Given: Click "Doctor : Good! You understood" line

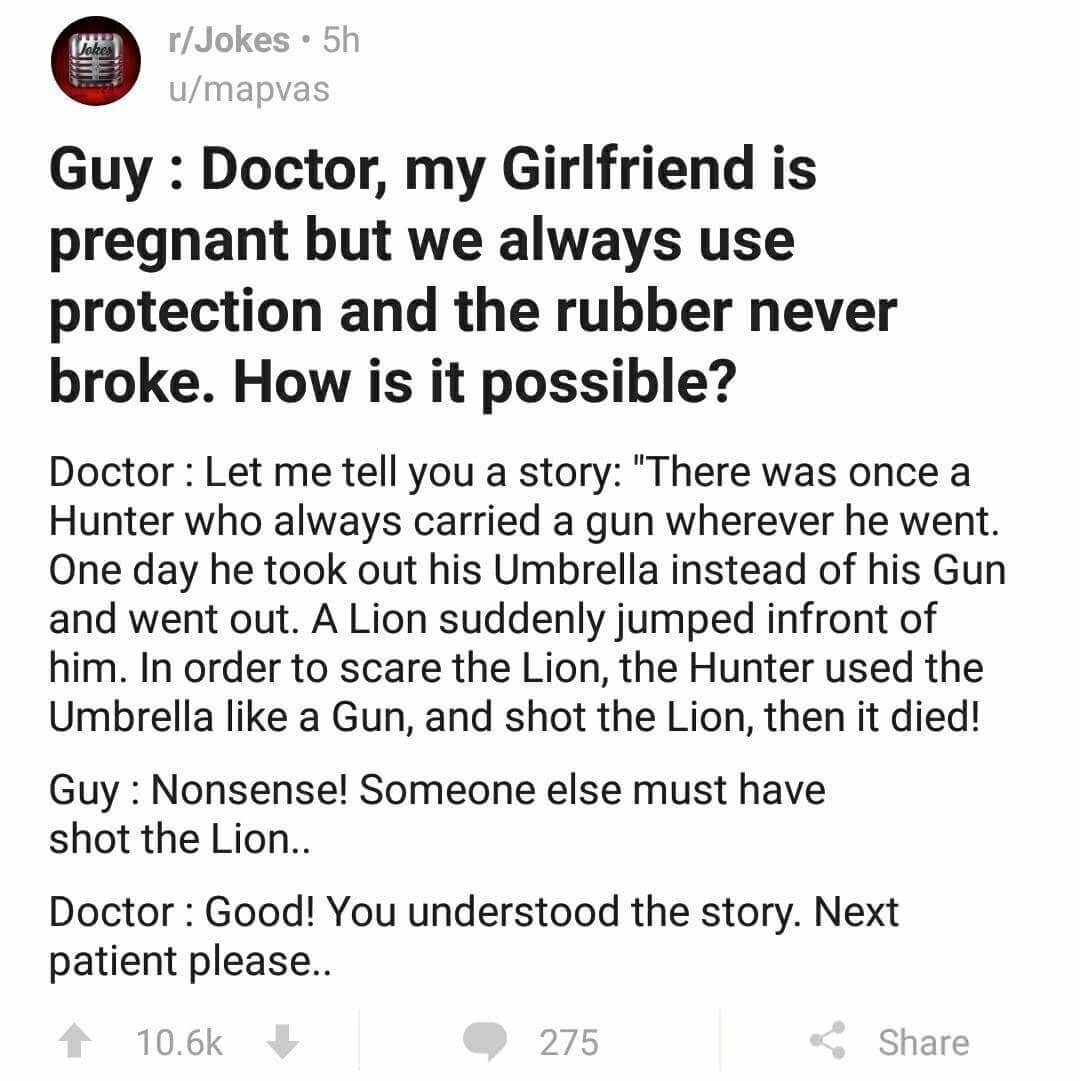Looking at the screenshot, I should pos(474,912).
